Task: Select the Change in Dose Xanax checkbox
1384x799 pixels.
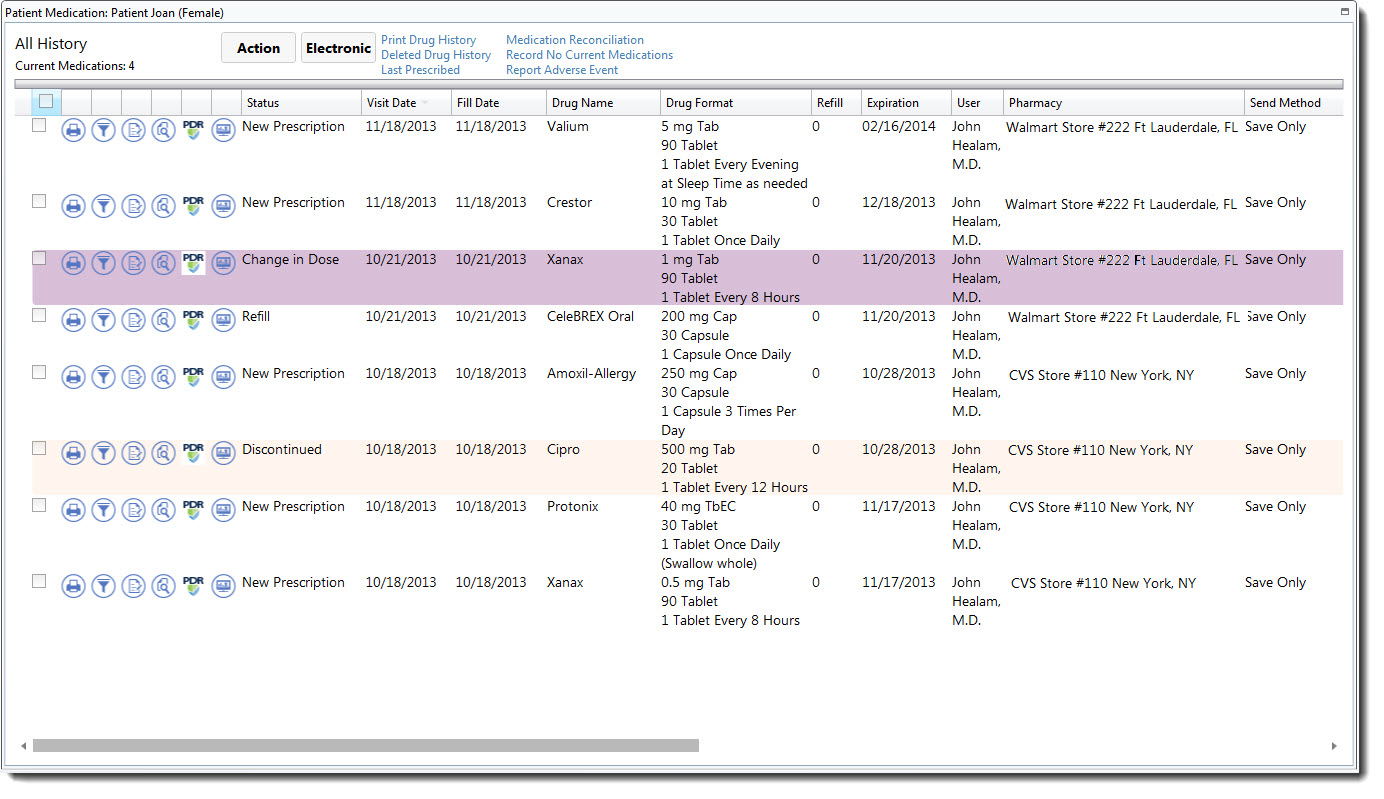Action: tap(39, 258)
